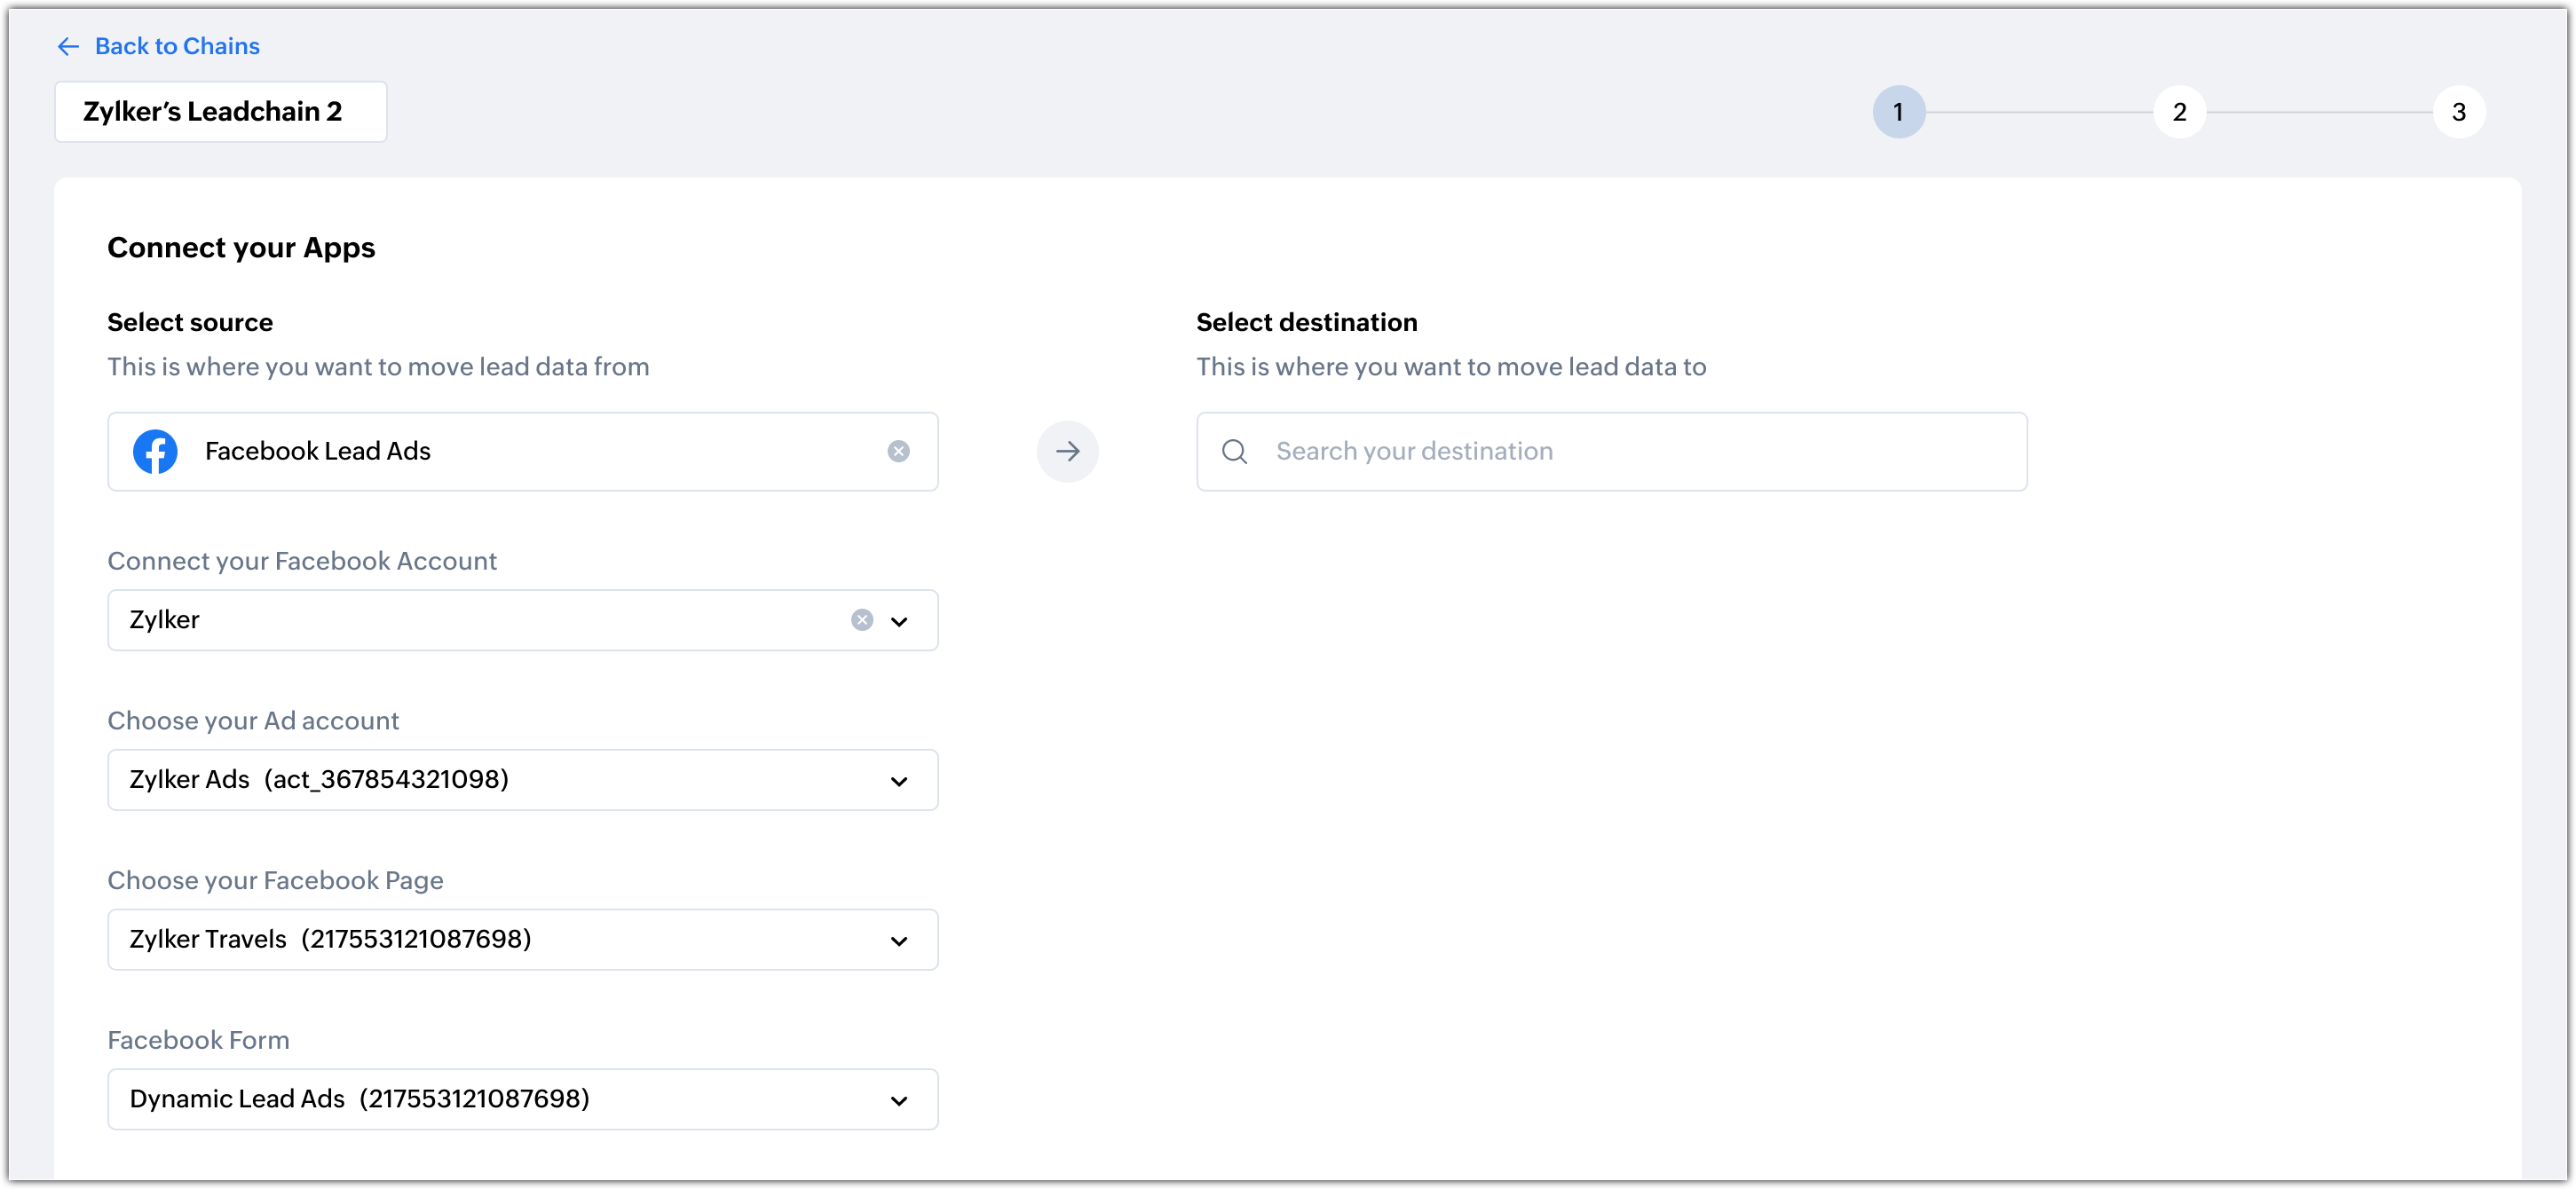The height and width of the screenshot is (1189, 2576).
Task: Expand the Zylker Ads ad account dropdown
Action: coord(899,781)
